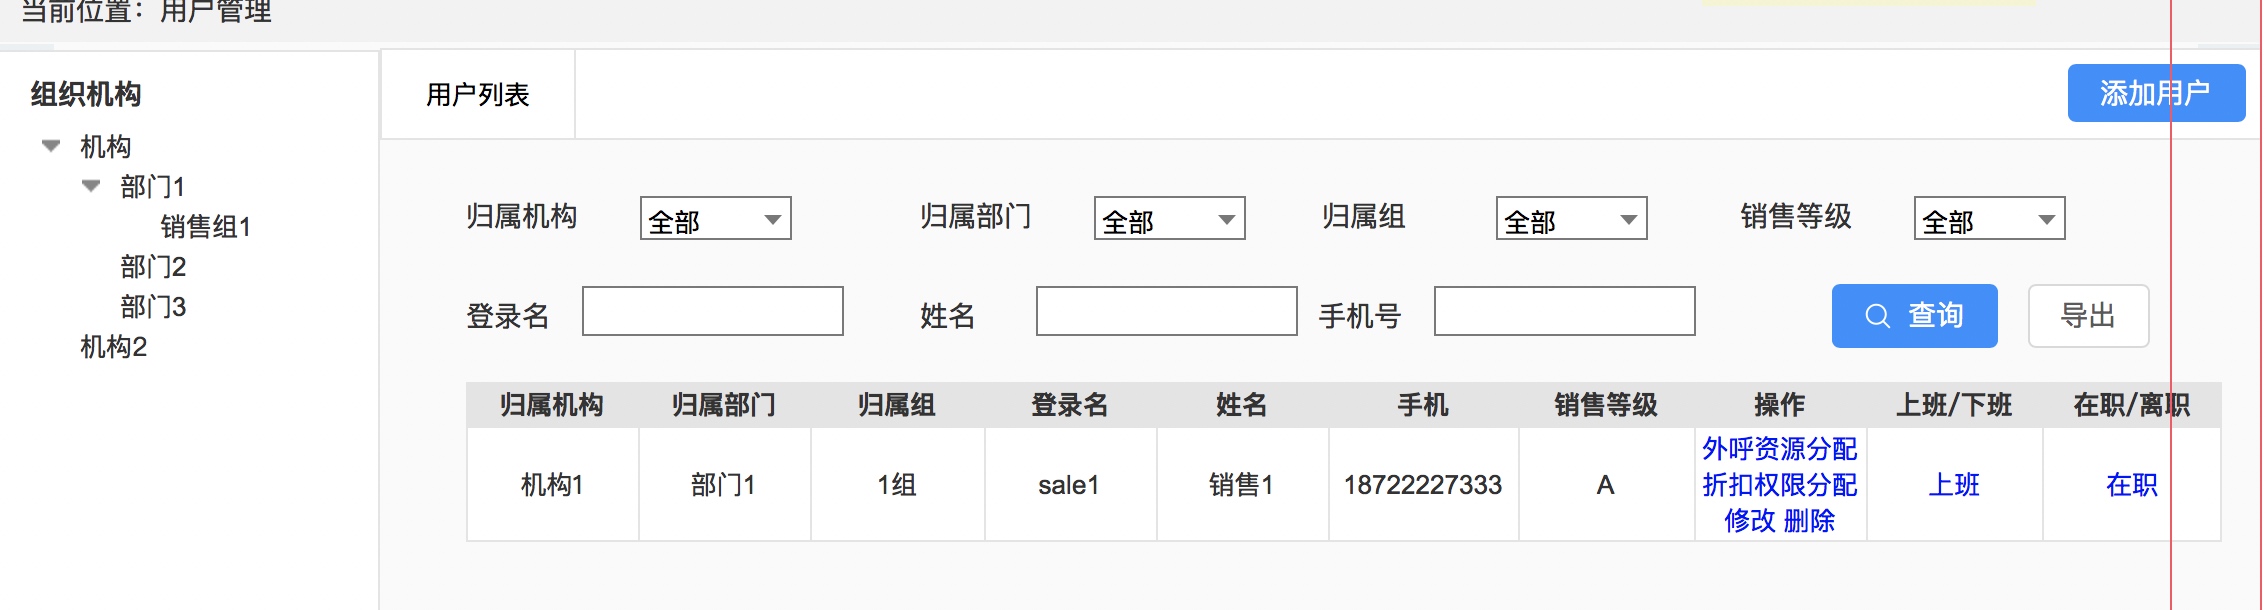Open the 归属机构 dropdown
Viewport: 2266px width, 610px height.
[x=716, y=218]
